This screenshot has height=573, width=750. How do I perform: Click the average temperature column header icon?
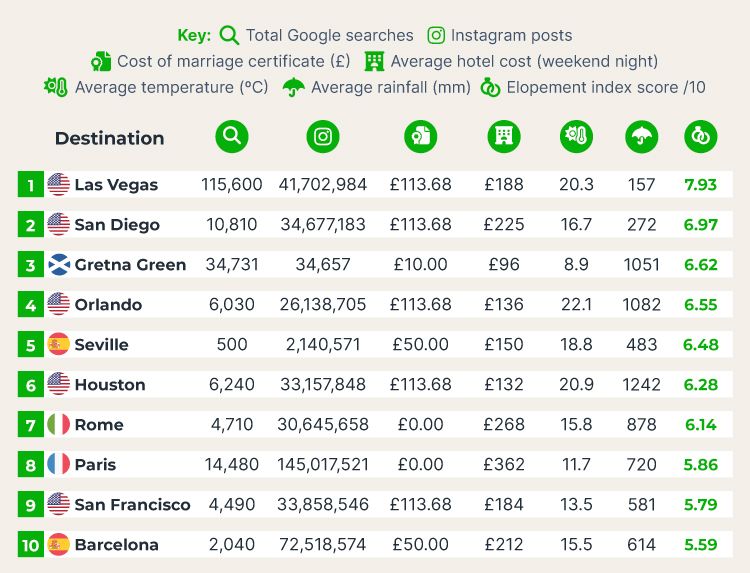click(x=576, y=137)
